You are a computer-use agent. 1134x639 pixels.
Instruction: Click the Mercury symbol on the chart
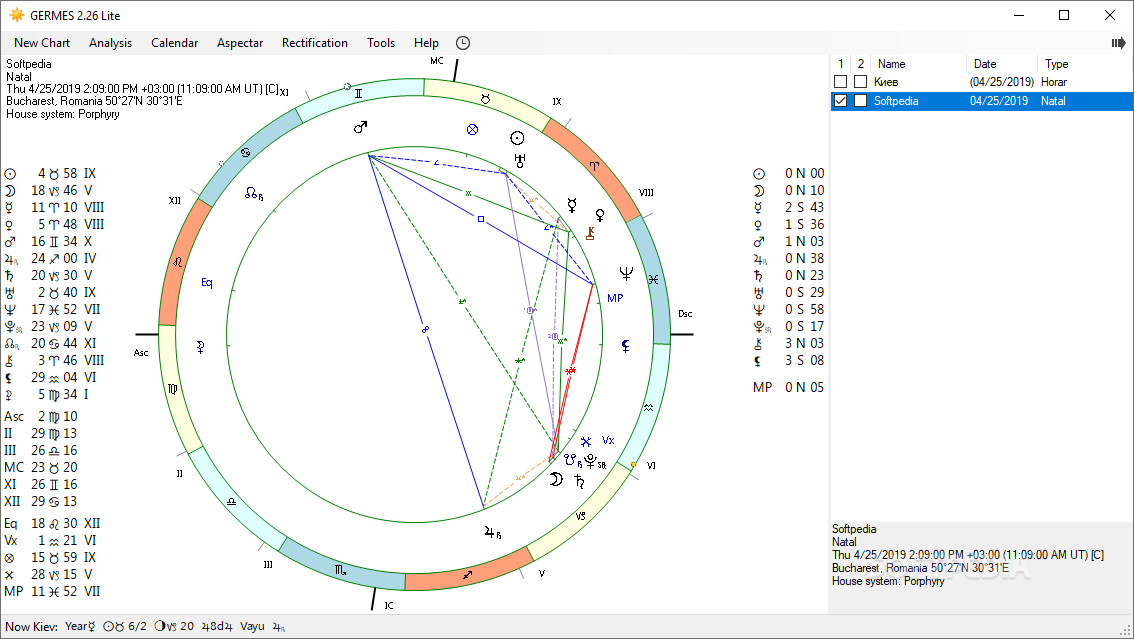[x=572, y=205]
